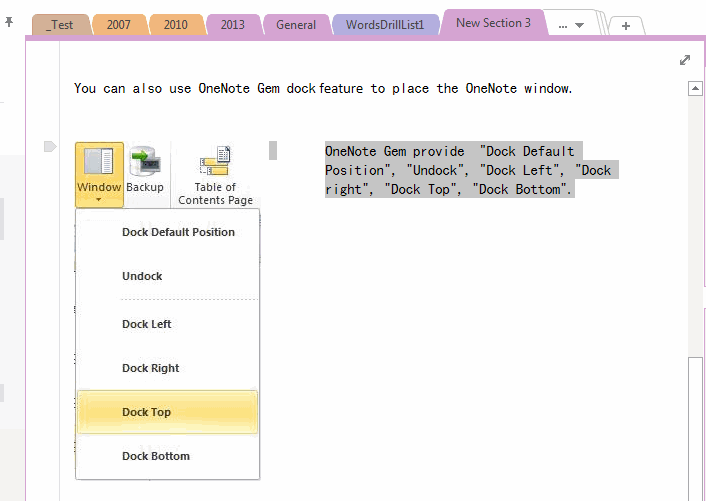Open the 2007 section tab
Viewport: 706px width, 501px height.
119,25
